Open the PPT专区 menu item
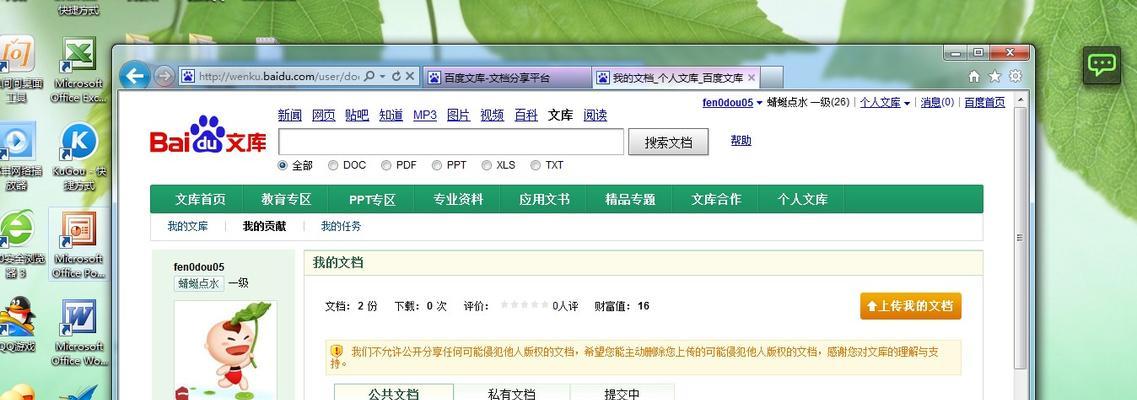This screenshot has width=1137, height=400. point(372,199)
